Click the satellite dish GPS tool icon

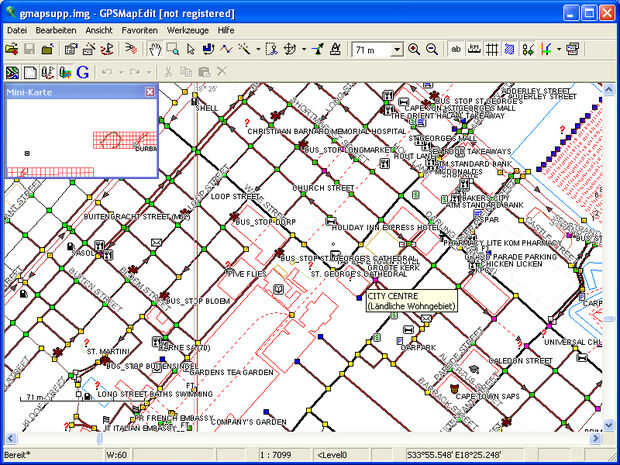tap(318, 49)
